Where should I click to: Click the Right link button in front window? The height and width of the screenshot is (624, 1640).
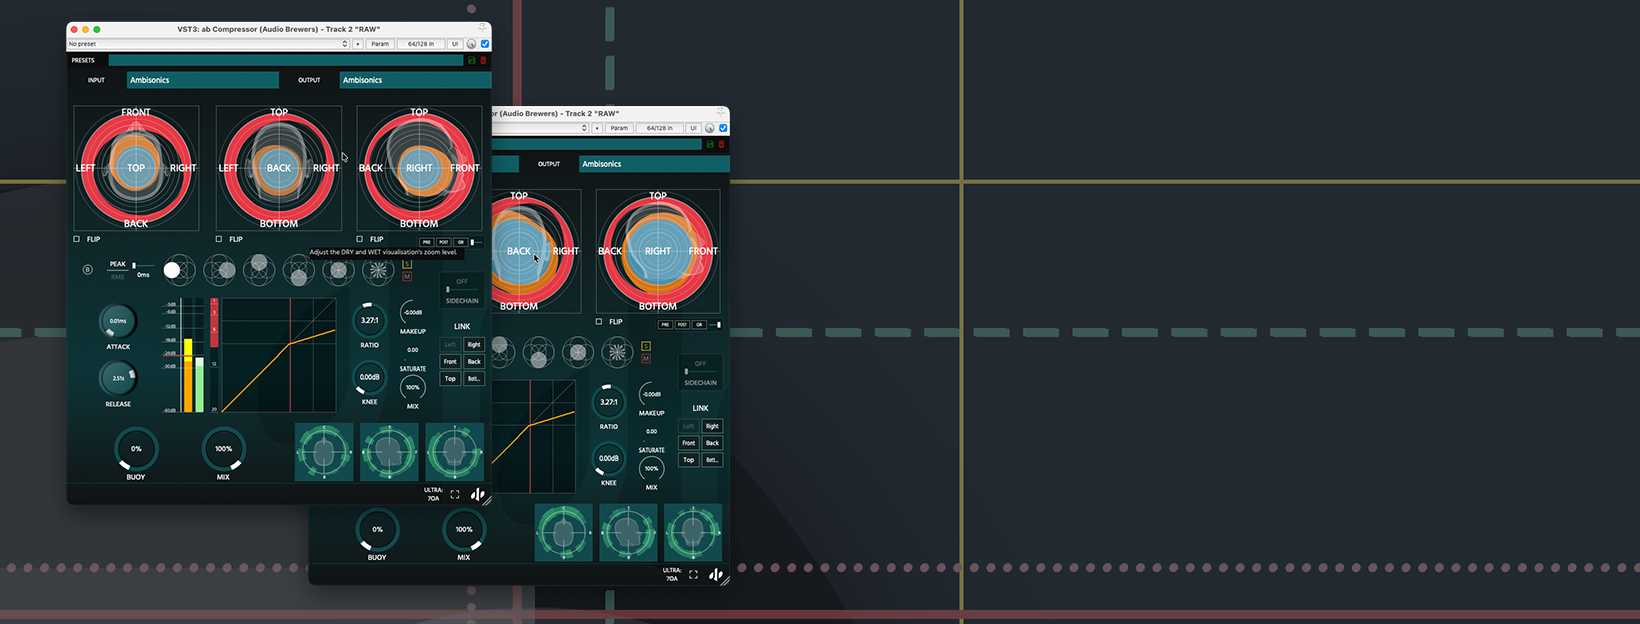click(x=474, y=344)
